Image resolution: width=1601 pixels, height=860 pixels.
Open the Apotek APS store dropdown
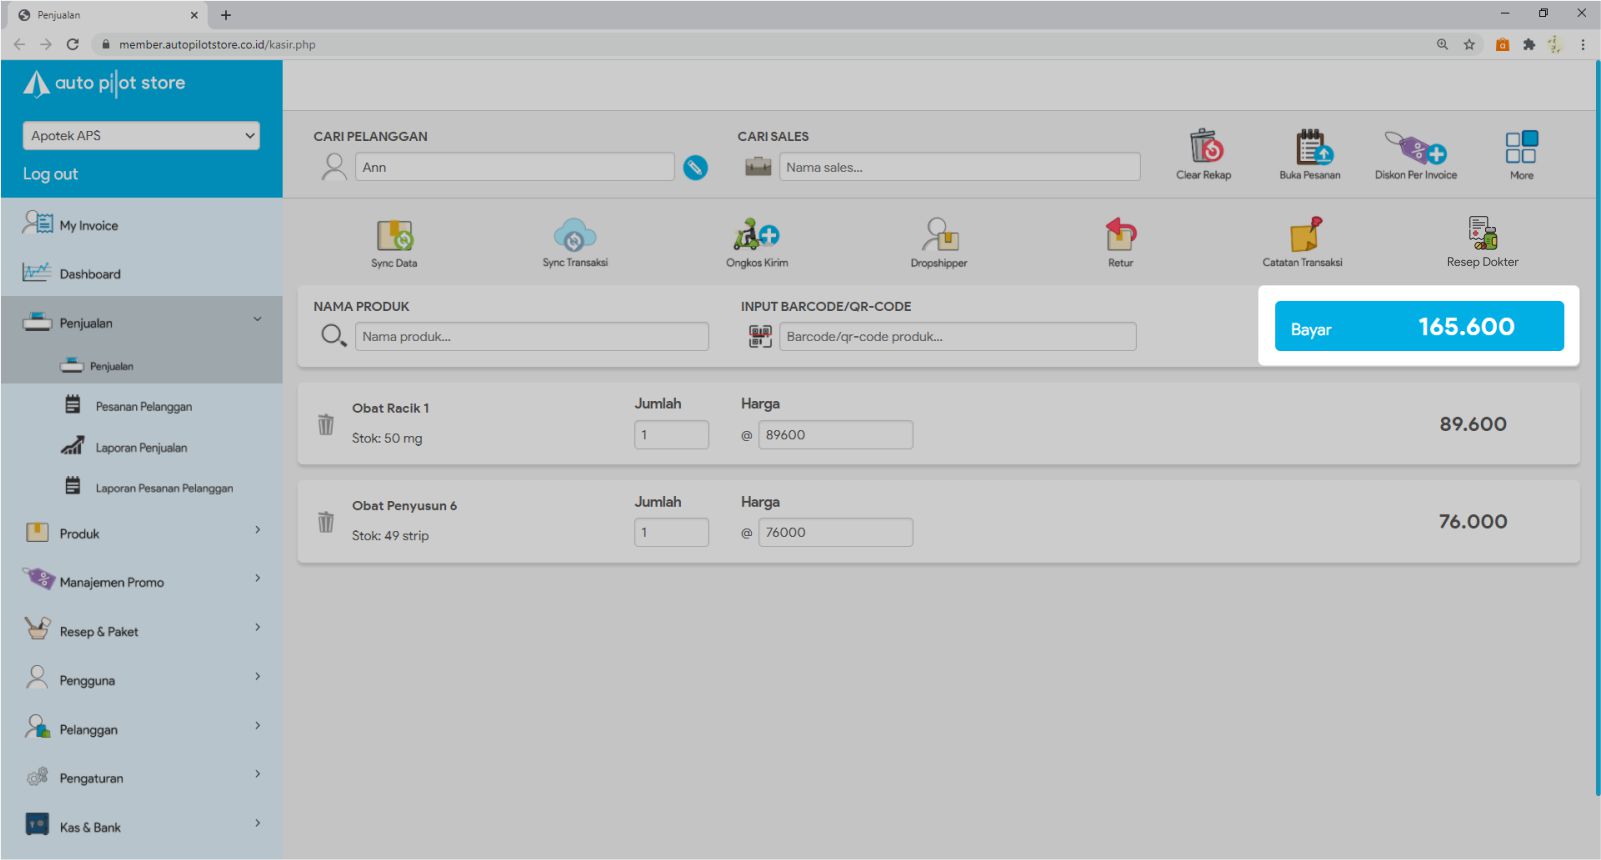141,136
